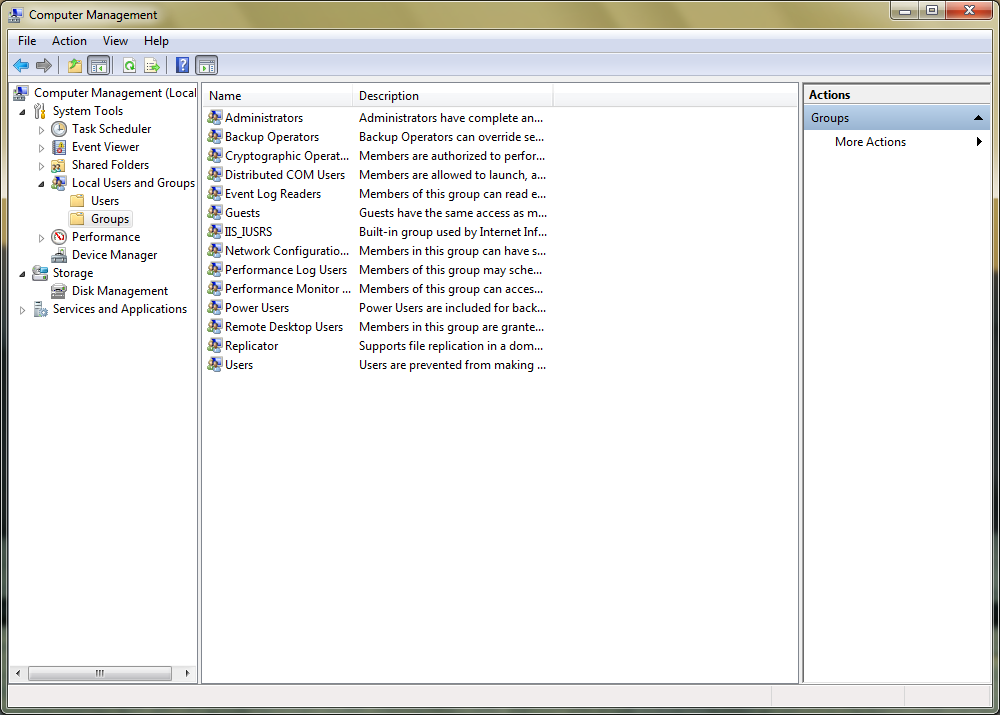Expand the Performance node
This screenshot has width=1000, height=715.
(x=41, y=238)
